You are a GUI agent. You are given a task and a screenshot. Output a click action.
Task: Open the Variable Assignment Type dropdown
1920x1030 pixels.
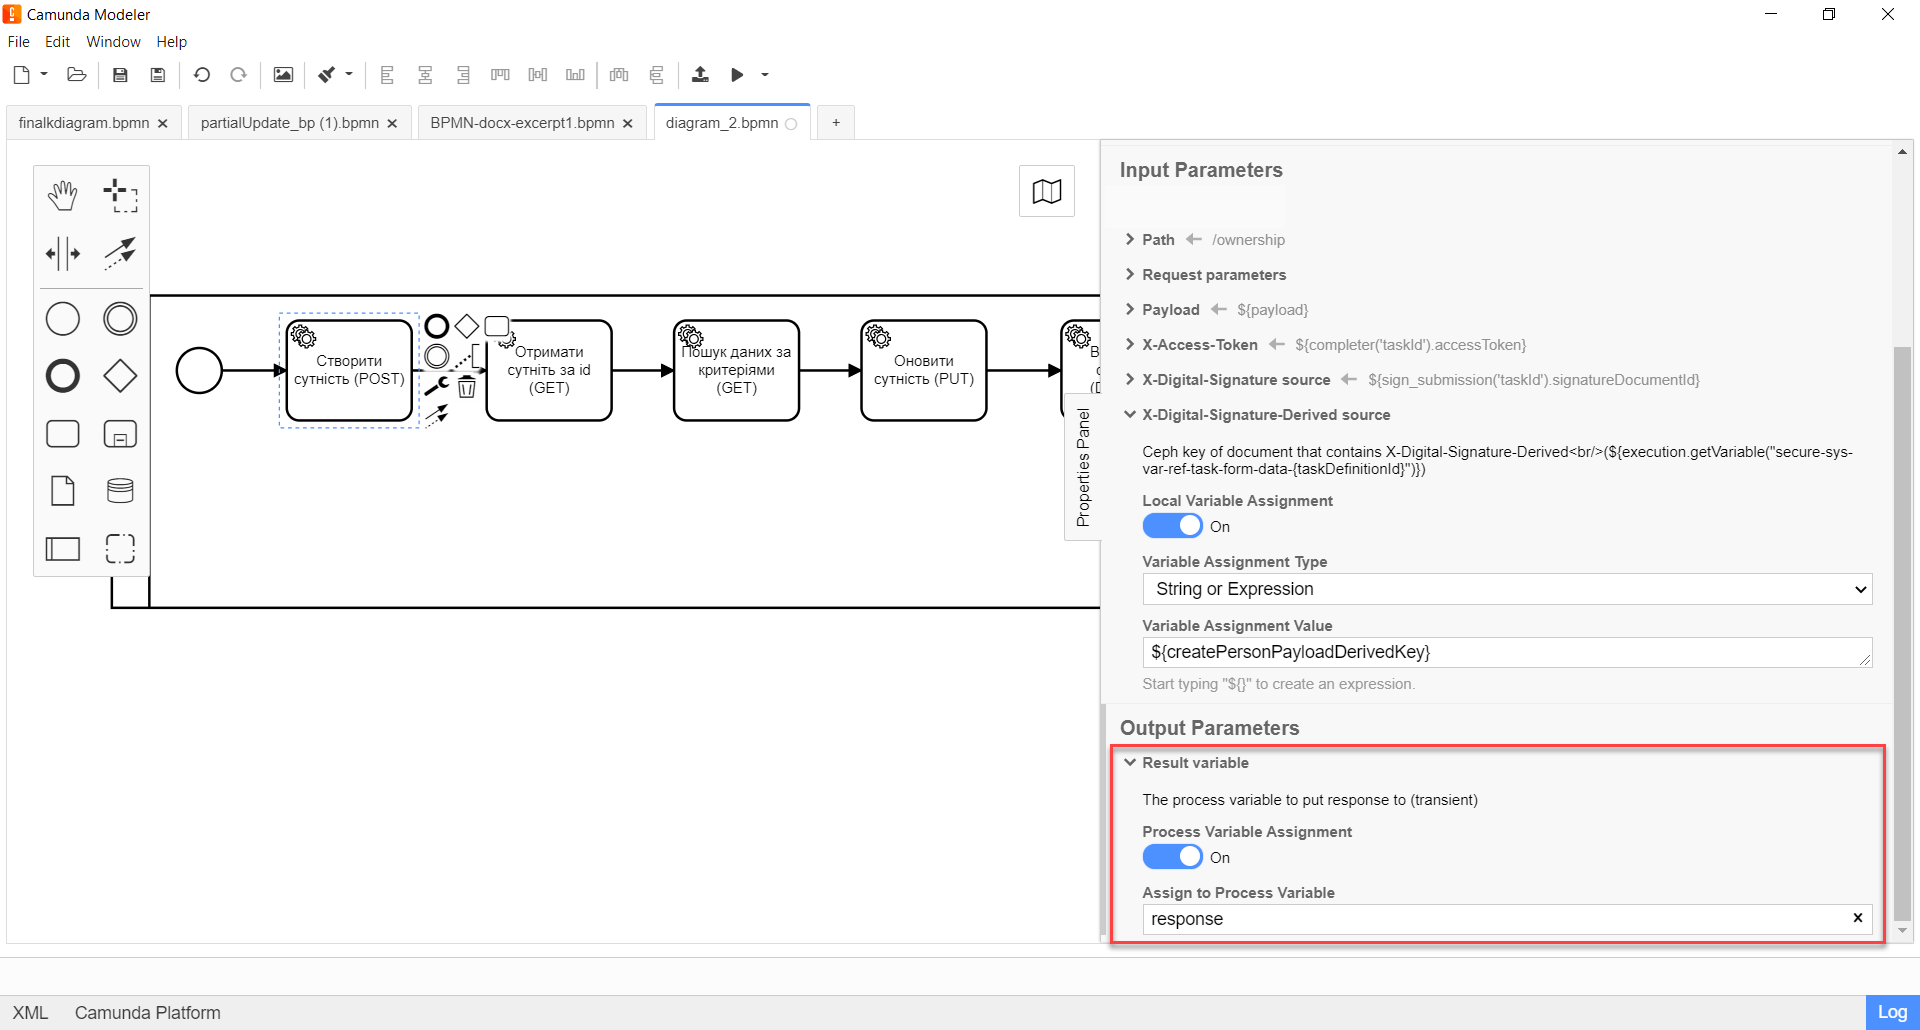click(1506, 589)
